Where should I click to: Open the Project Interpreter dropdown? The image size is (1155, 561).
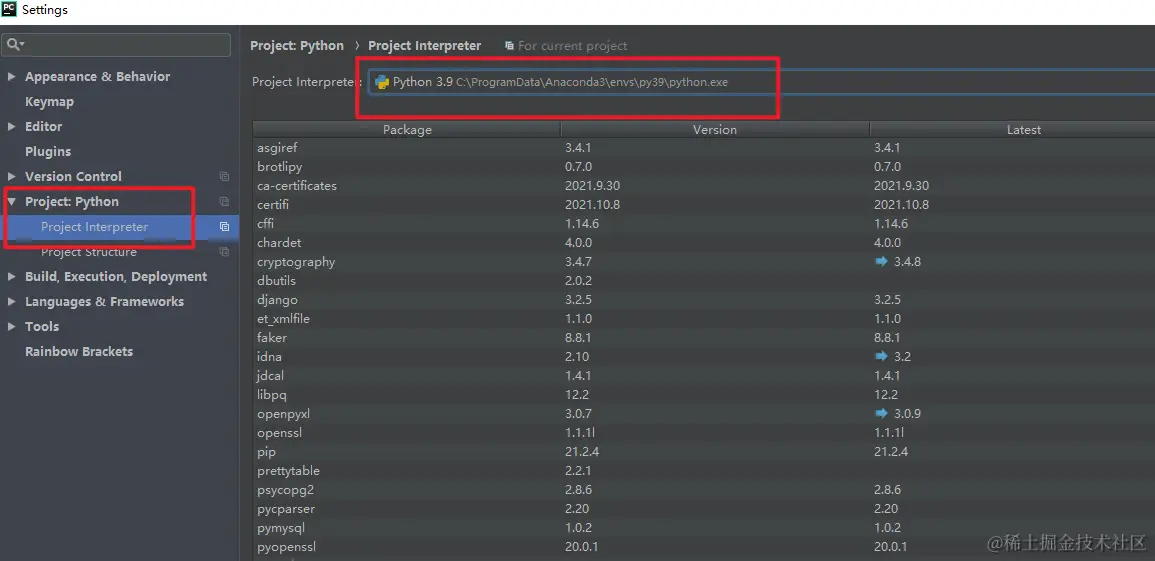(762, 82)
